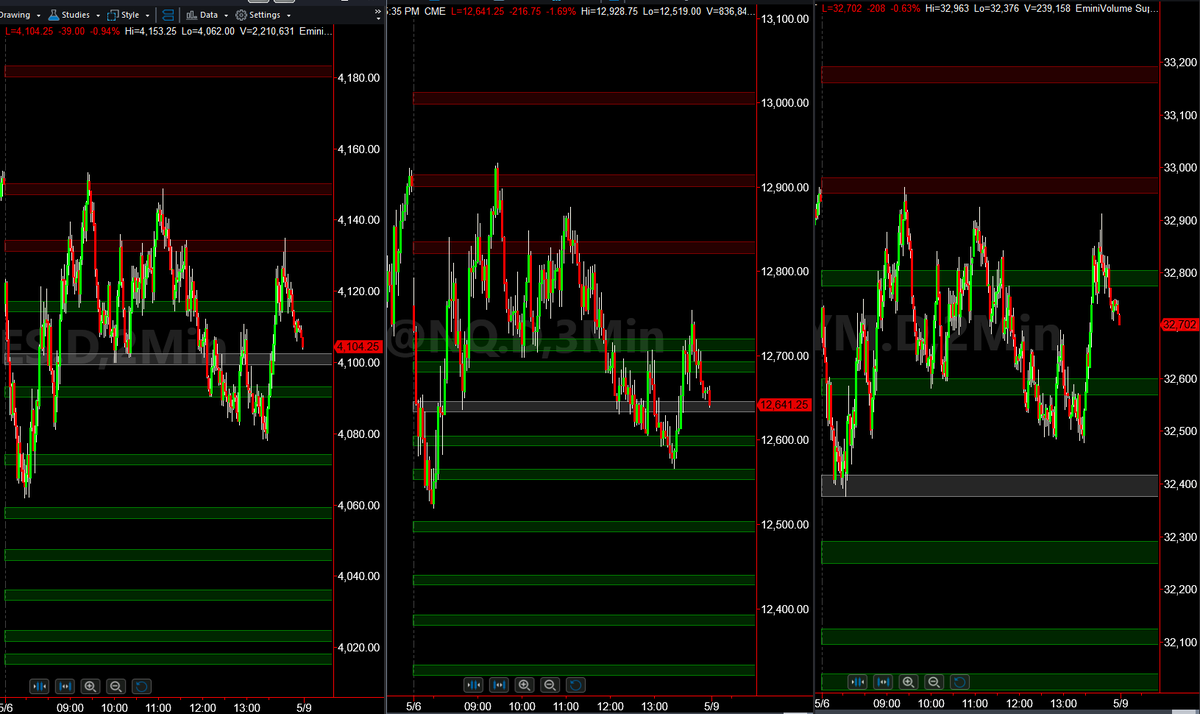Click the 09:00 time label on YM chart
Image resolution: width=1200 pixels, height=714 pixels.
[x=888, y=704]
